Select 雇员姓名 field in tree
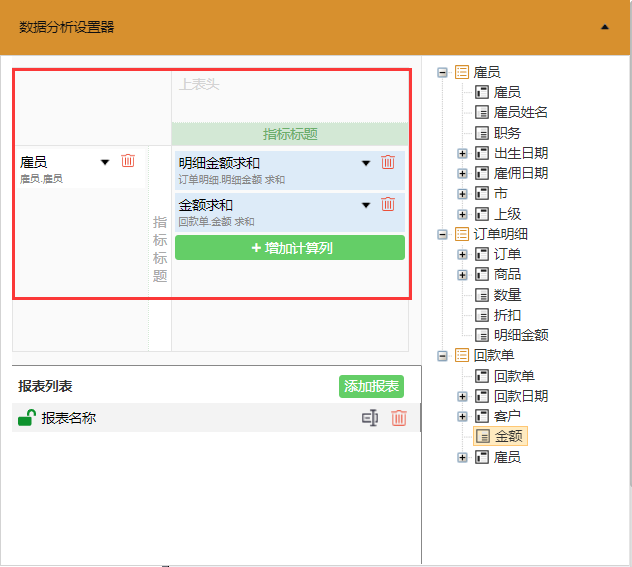The image size is (632, 567). (x=520, y=112)
